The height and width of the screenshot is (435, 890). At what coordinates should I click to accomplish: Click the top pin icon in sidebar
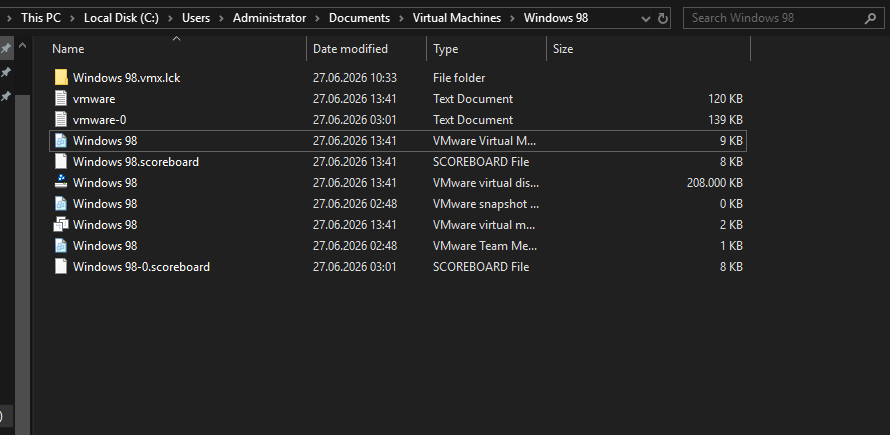pos(6,48)
